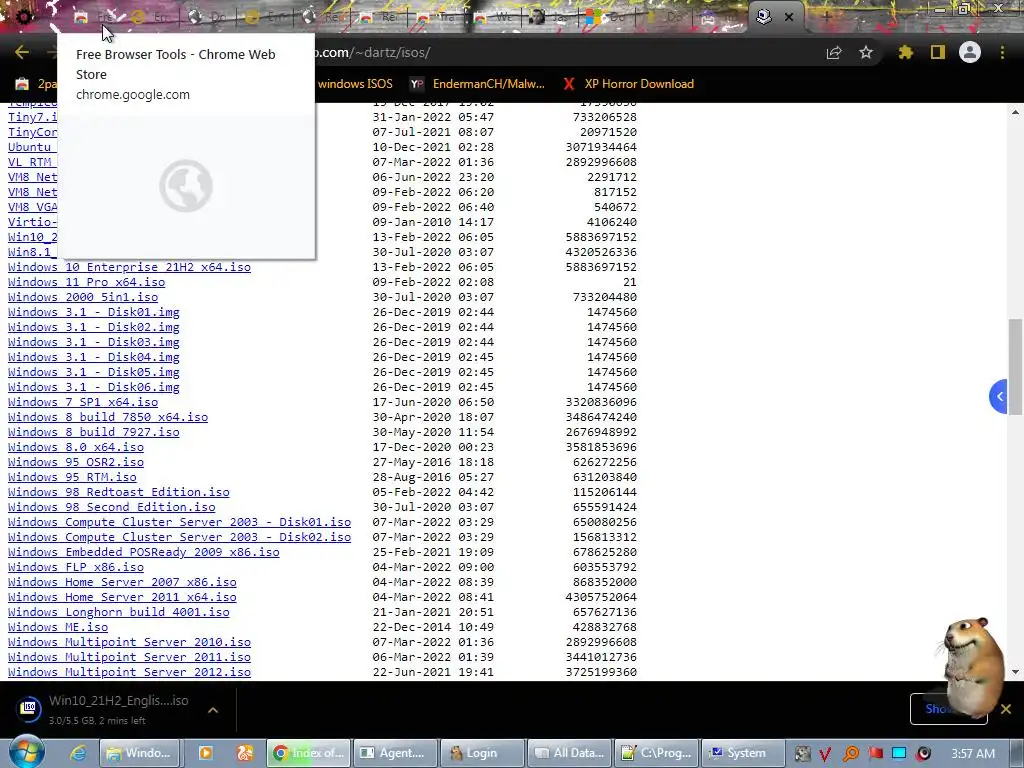Click the red V tray icon
This screenshot has height=768, width=1024.
[825, 754]
